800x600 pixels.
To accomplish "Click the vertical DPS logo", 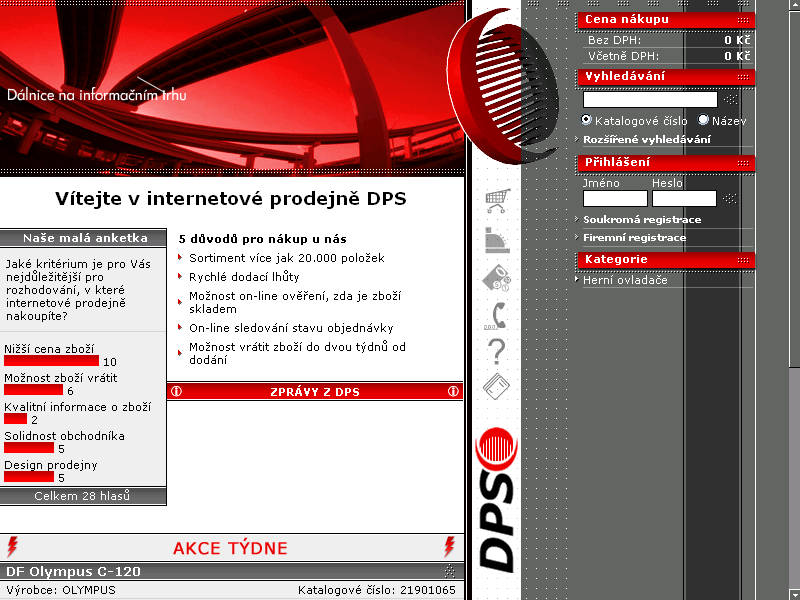I will [x=497, y=500].
